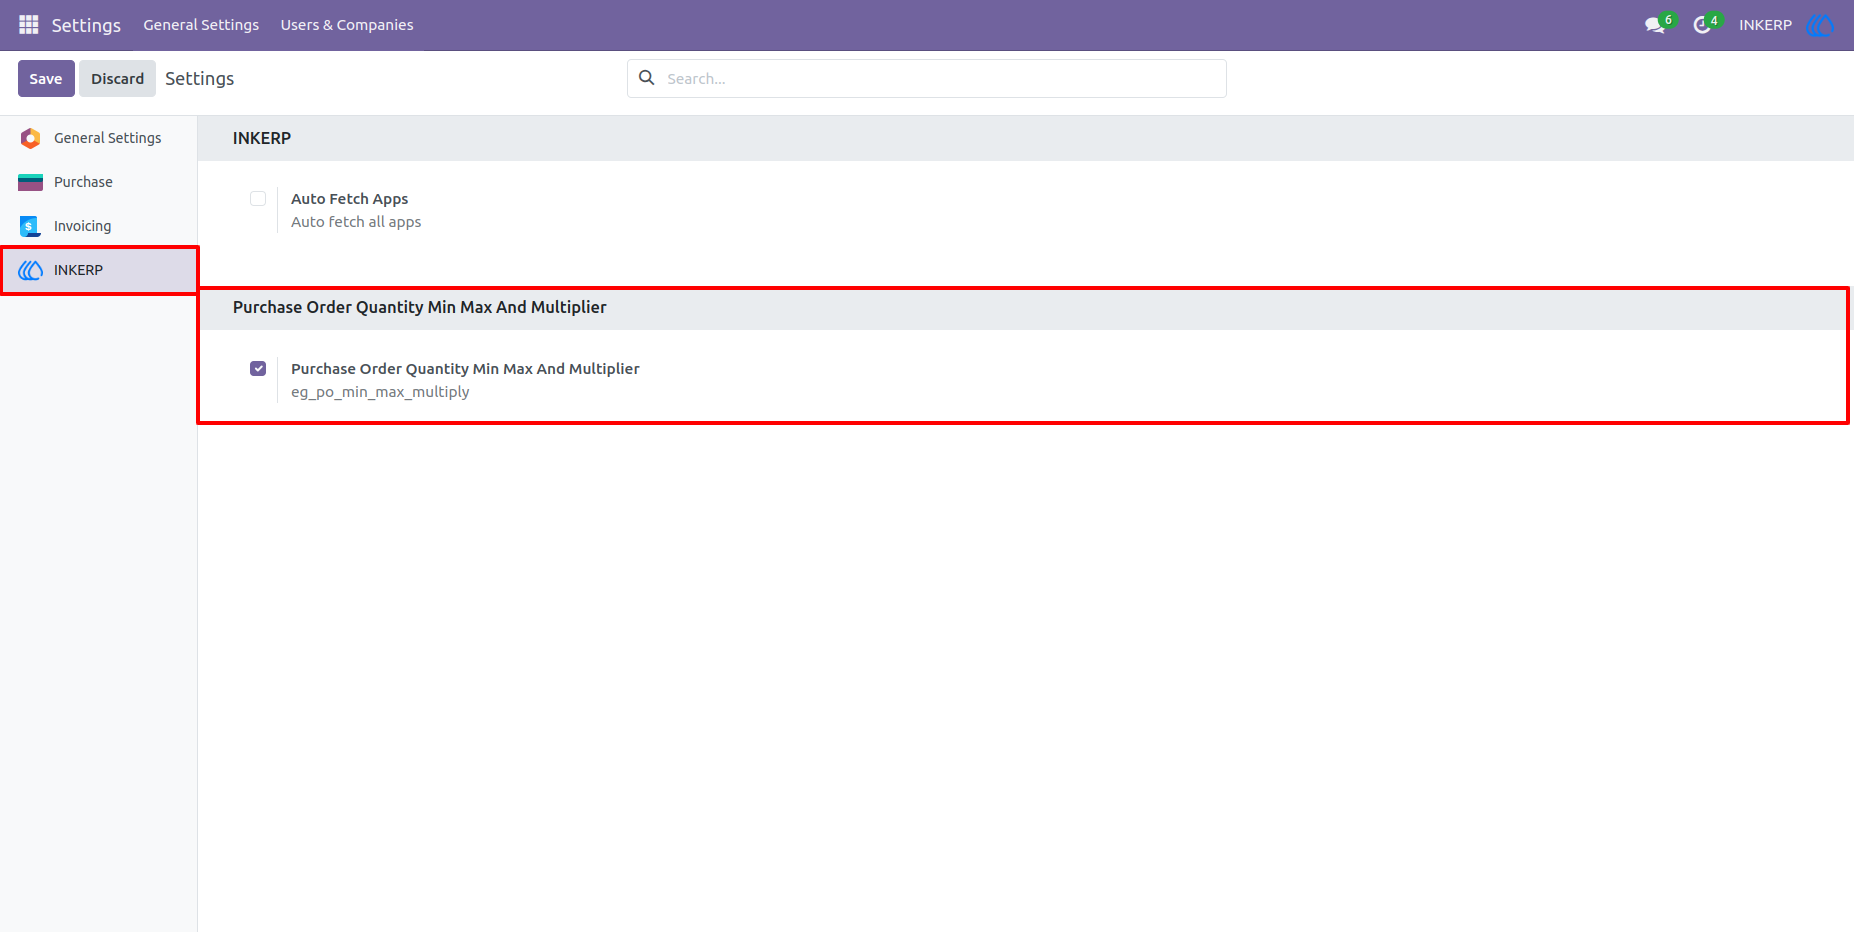Discard the settings changes
The image size is (1854, 932).
118,78
